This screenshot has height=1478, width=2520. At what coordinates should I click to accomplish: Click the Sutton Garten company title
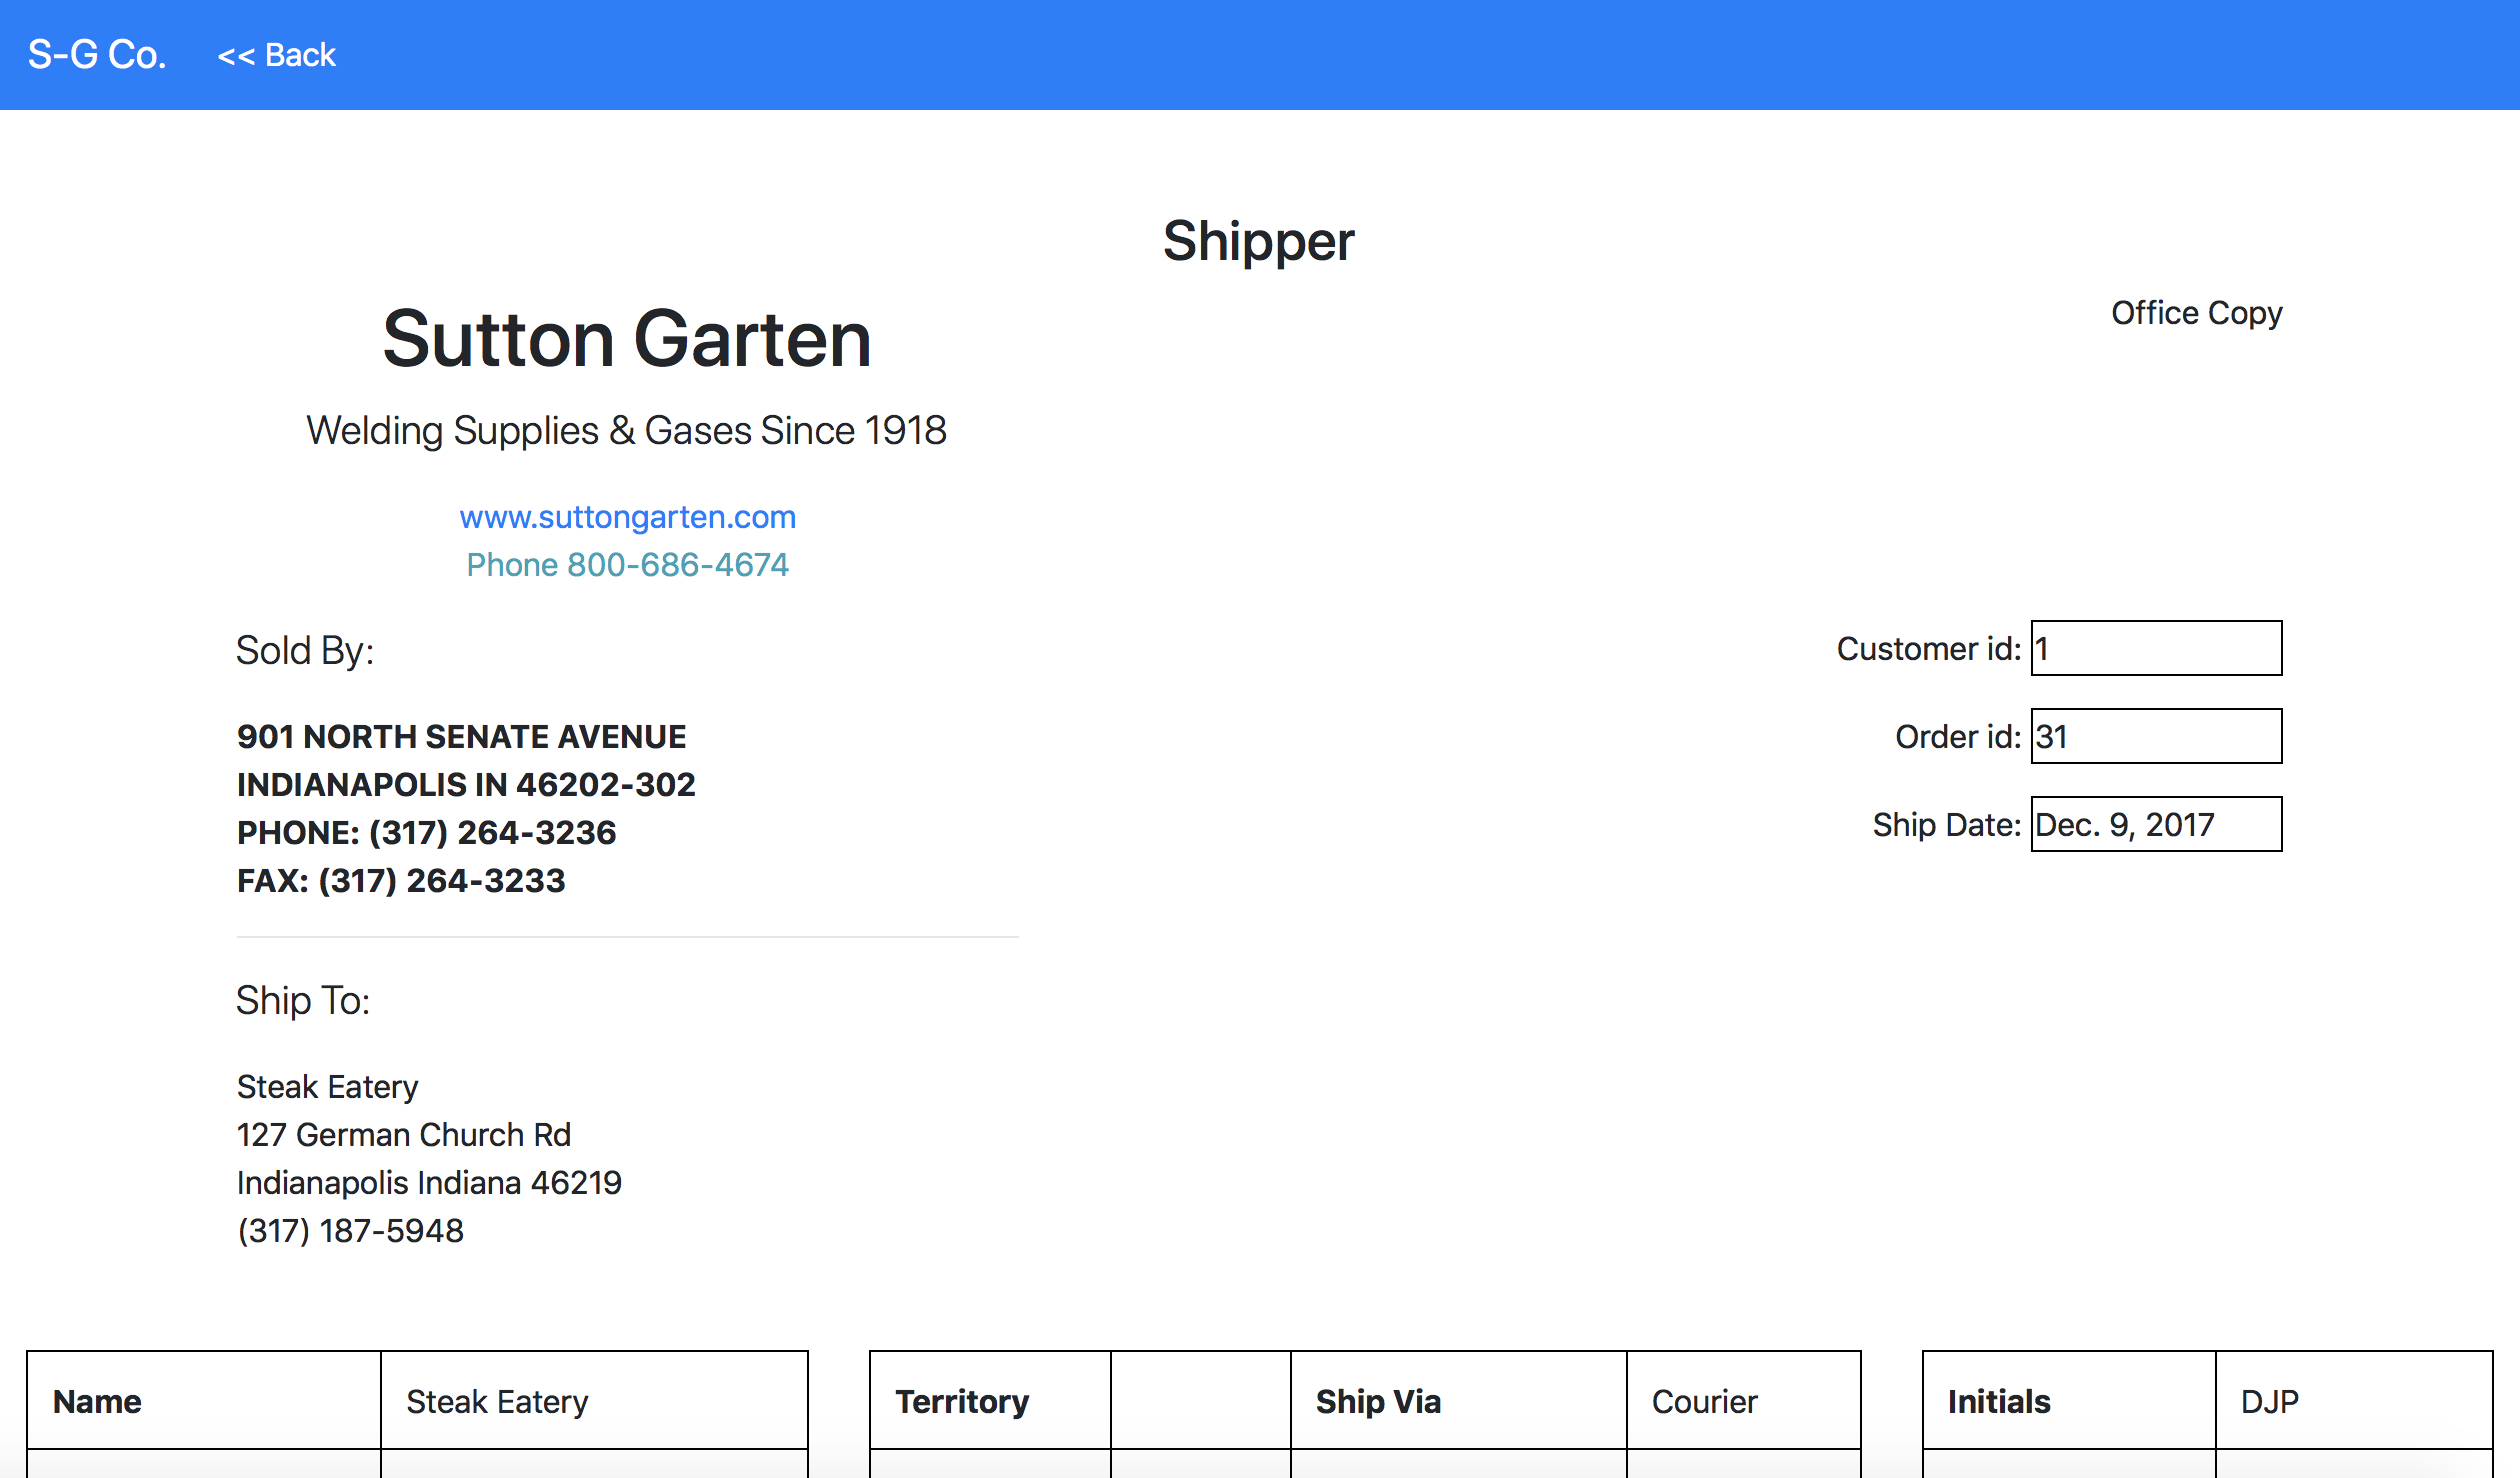point(627,339)
